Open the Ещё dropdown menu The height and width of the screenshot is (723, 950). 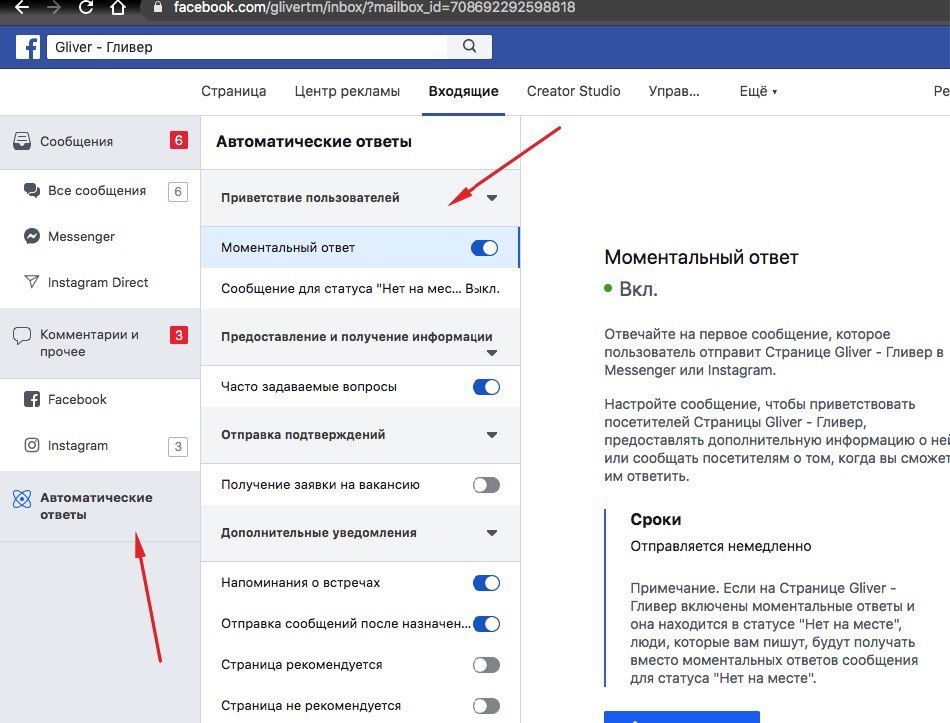[x=758, y=92]
